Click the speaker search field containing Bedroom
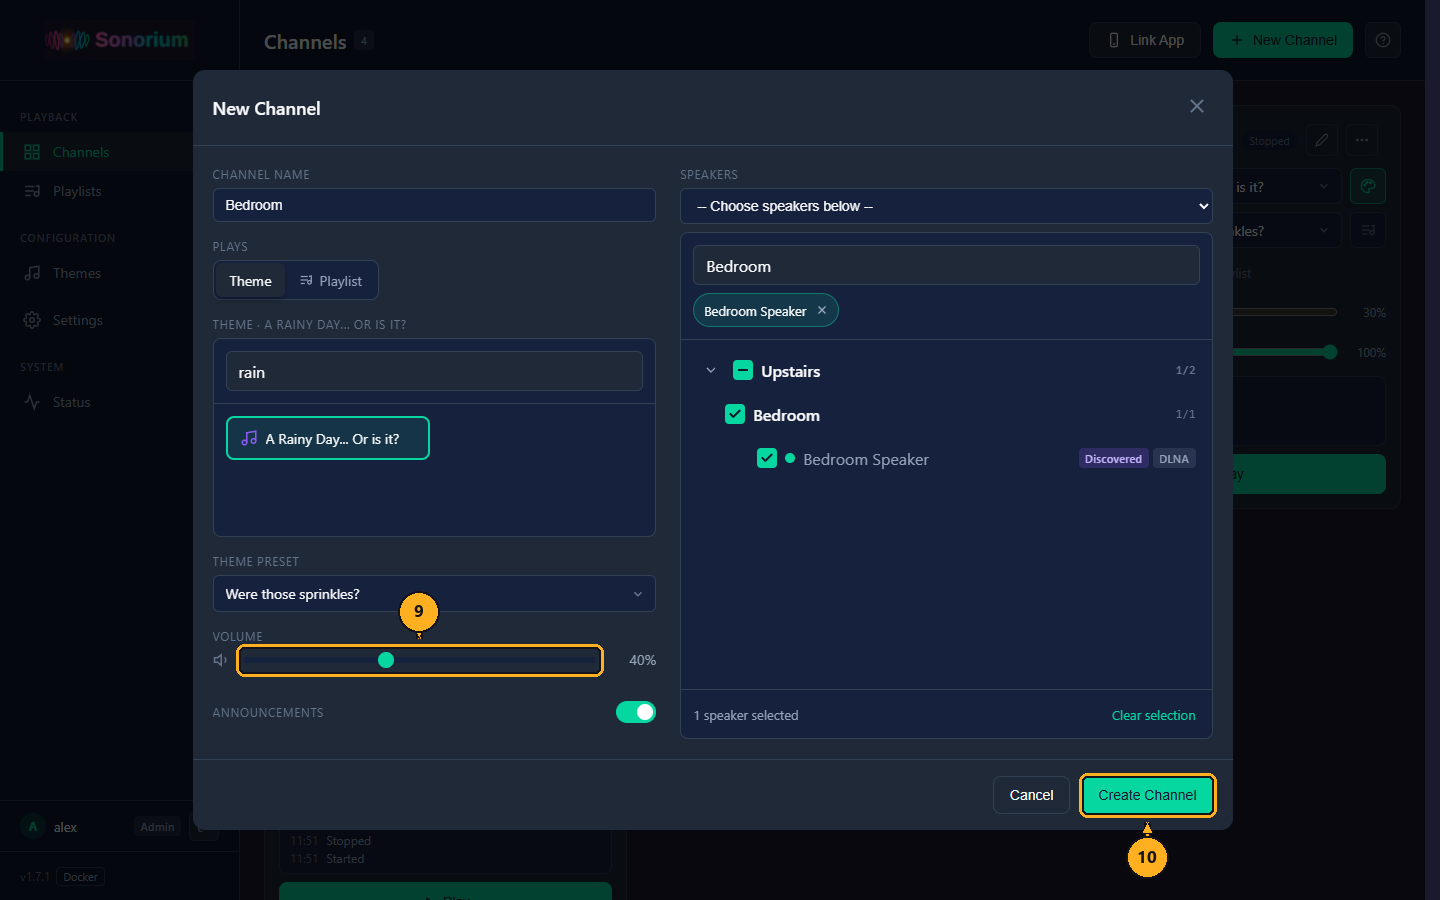 (x=946, y=265)
